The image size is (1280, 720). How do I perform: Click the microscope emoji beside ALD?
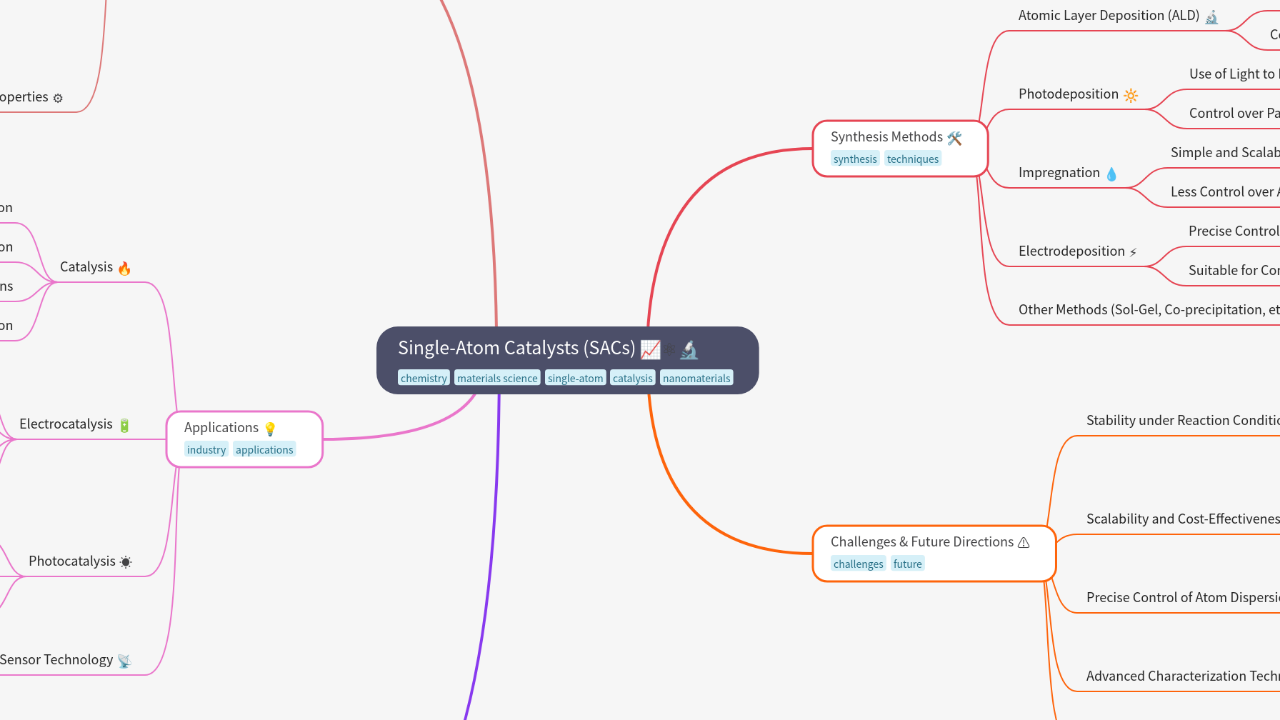[1212, 17]
